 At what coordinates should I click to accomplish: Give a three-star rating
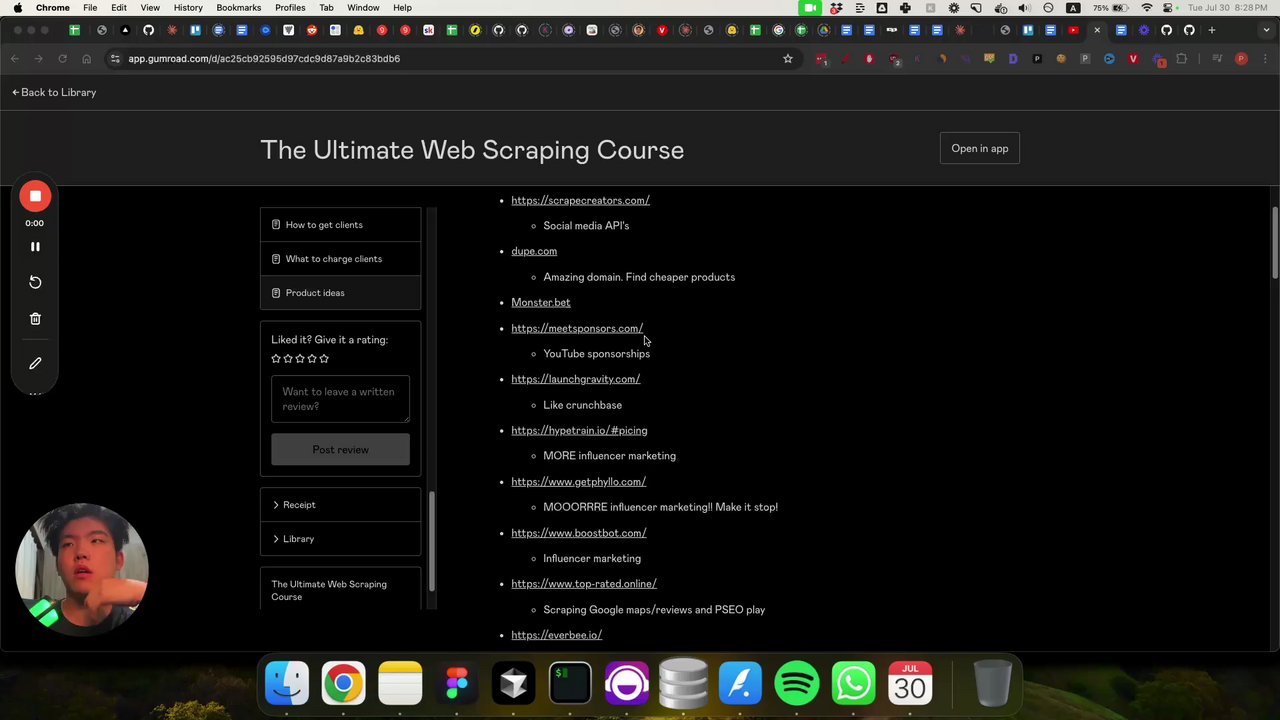pyautogui.click(x=300, y=359)
